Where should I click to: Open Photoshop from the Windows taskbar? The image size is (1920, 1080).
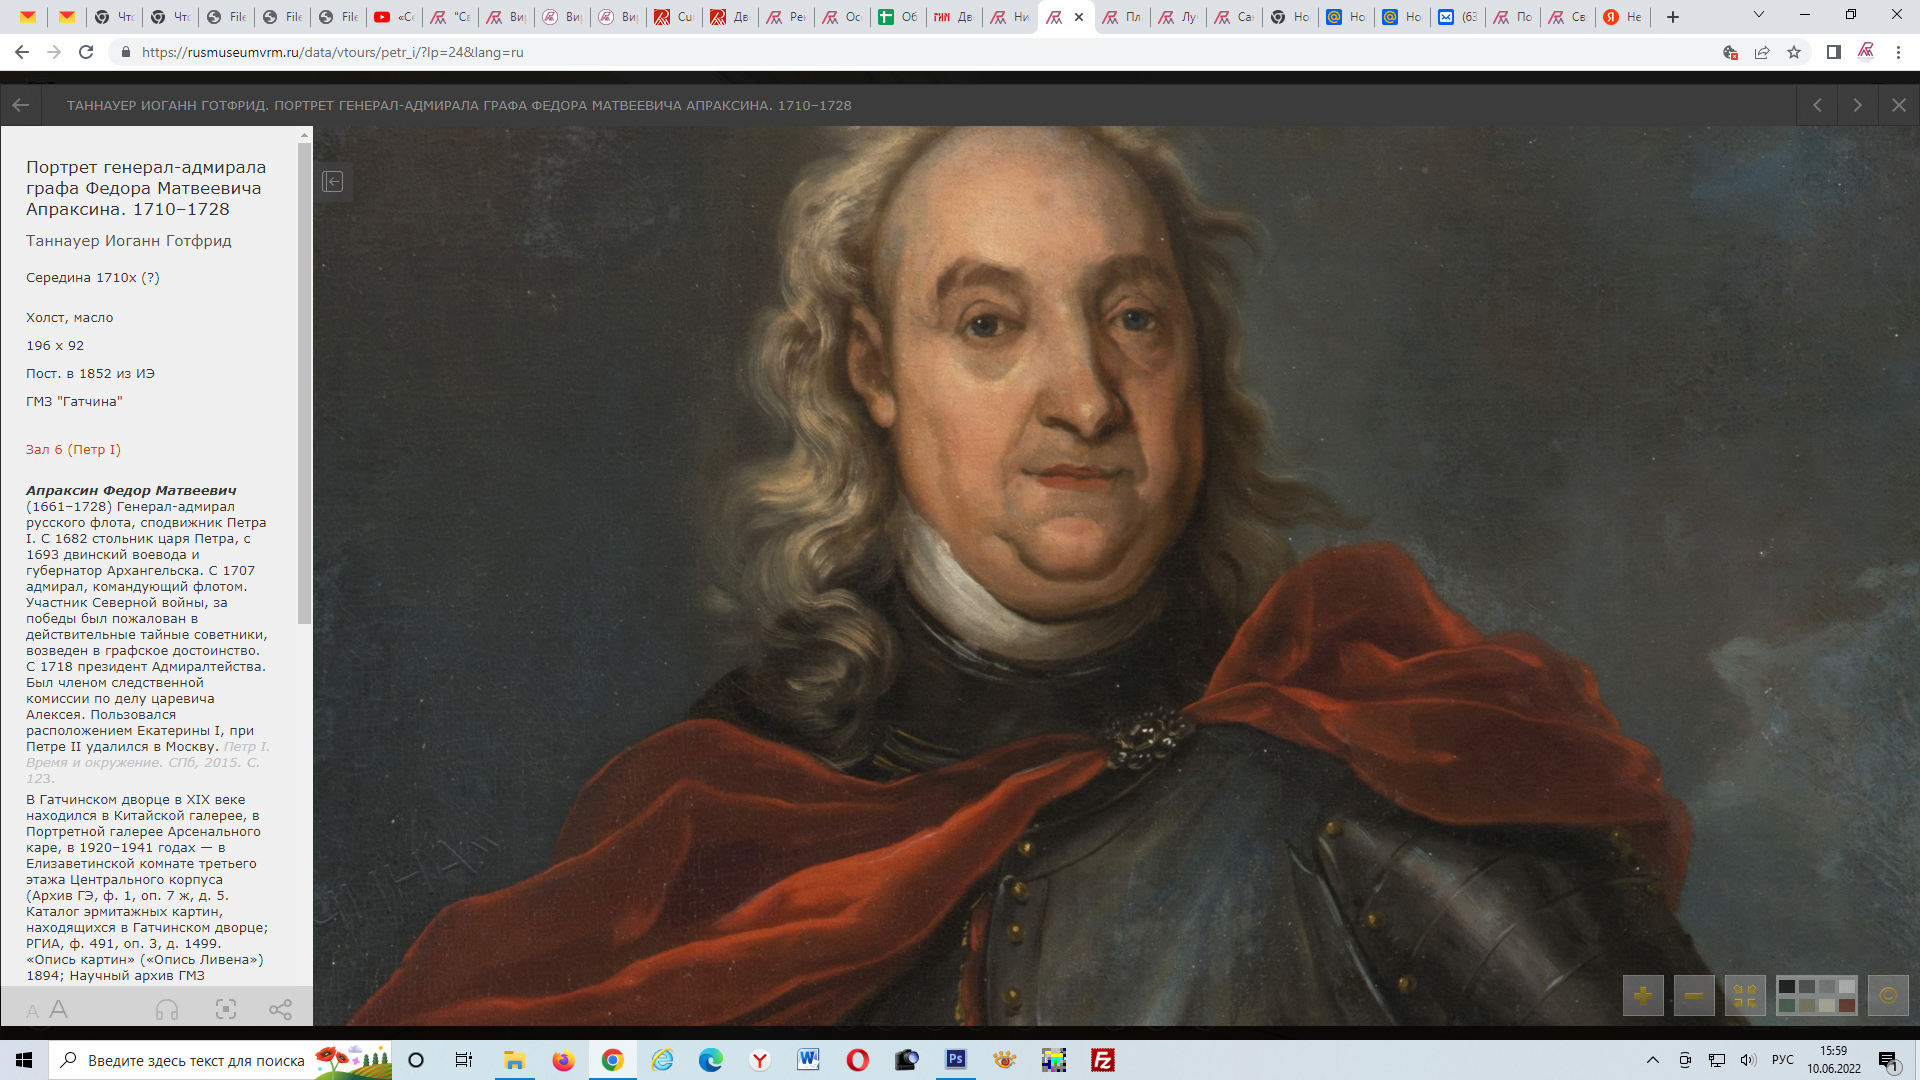click(956, 1060)
